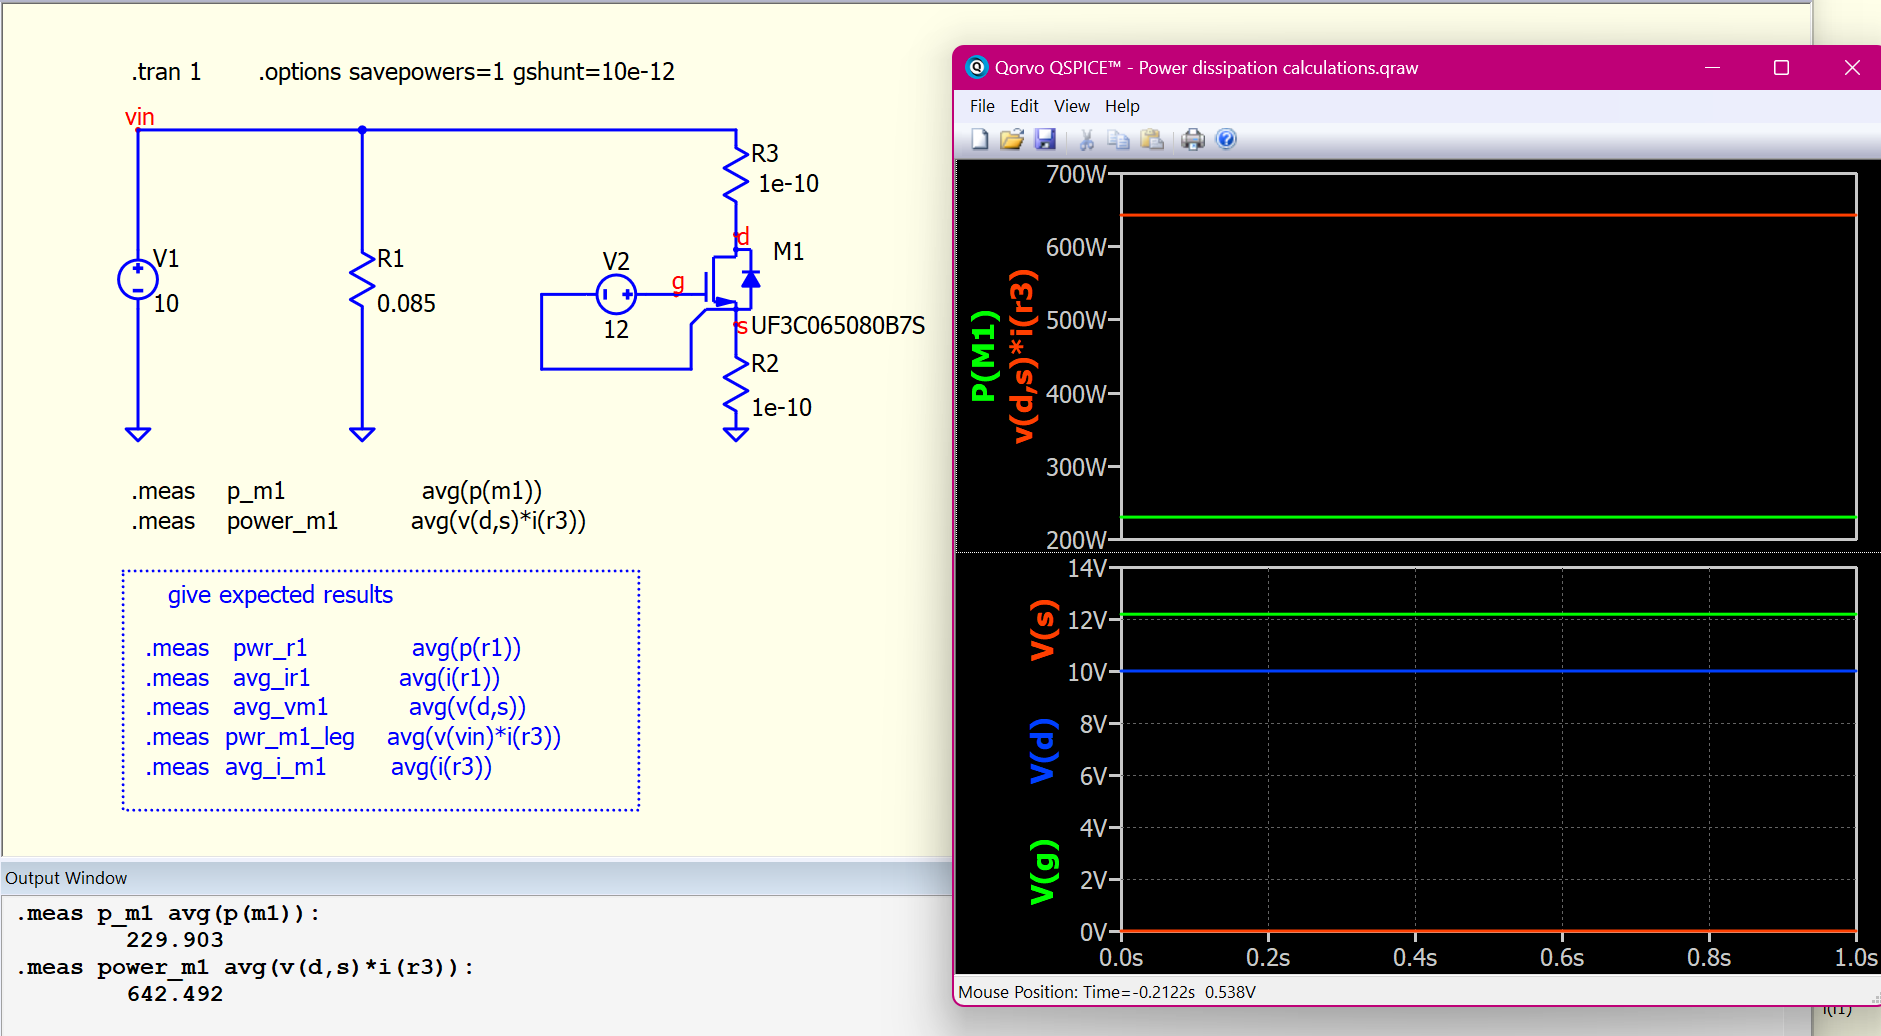Open the View menu
The height and width of the screenshot is (1036, 1881).
[1071, 106]
